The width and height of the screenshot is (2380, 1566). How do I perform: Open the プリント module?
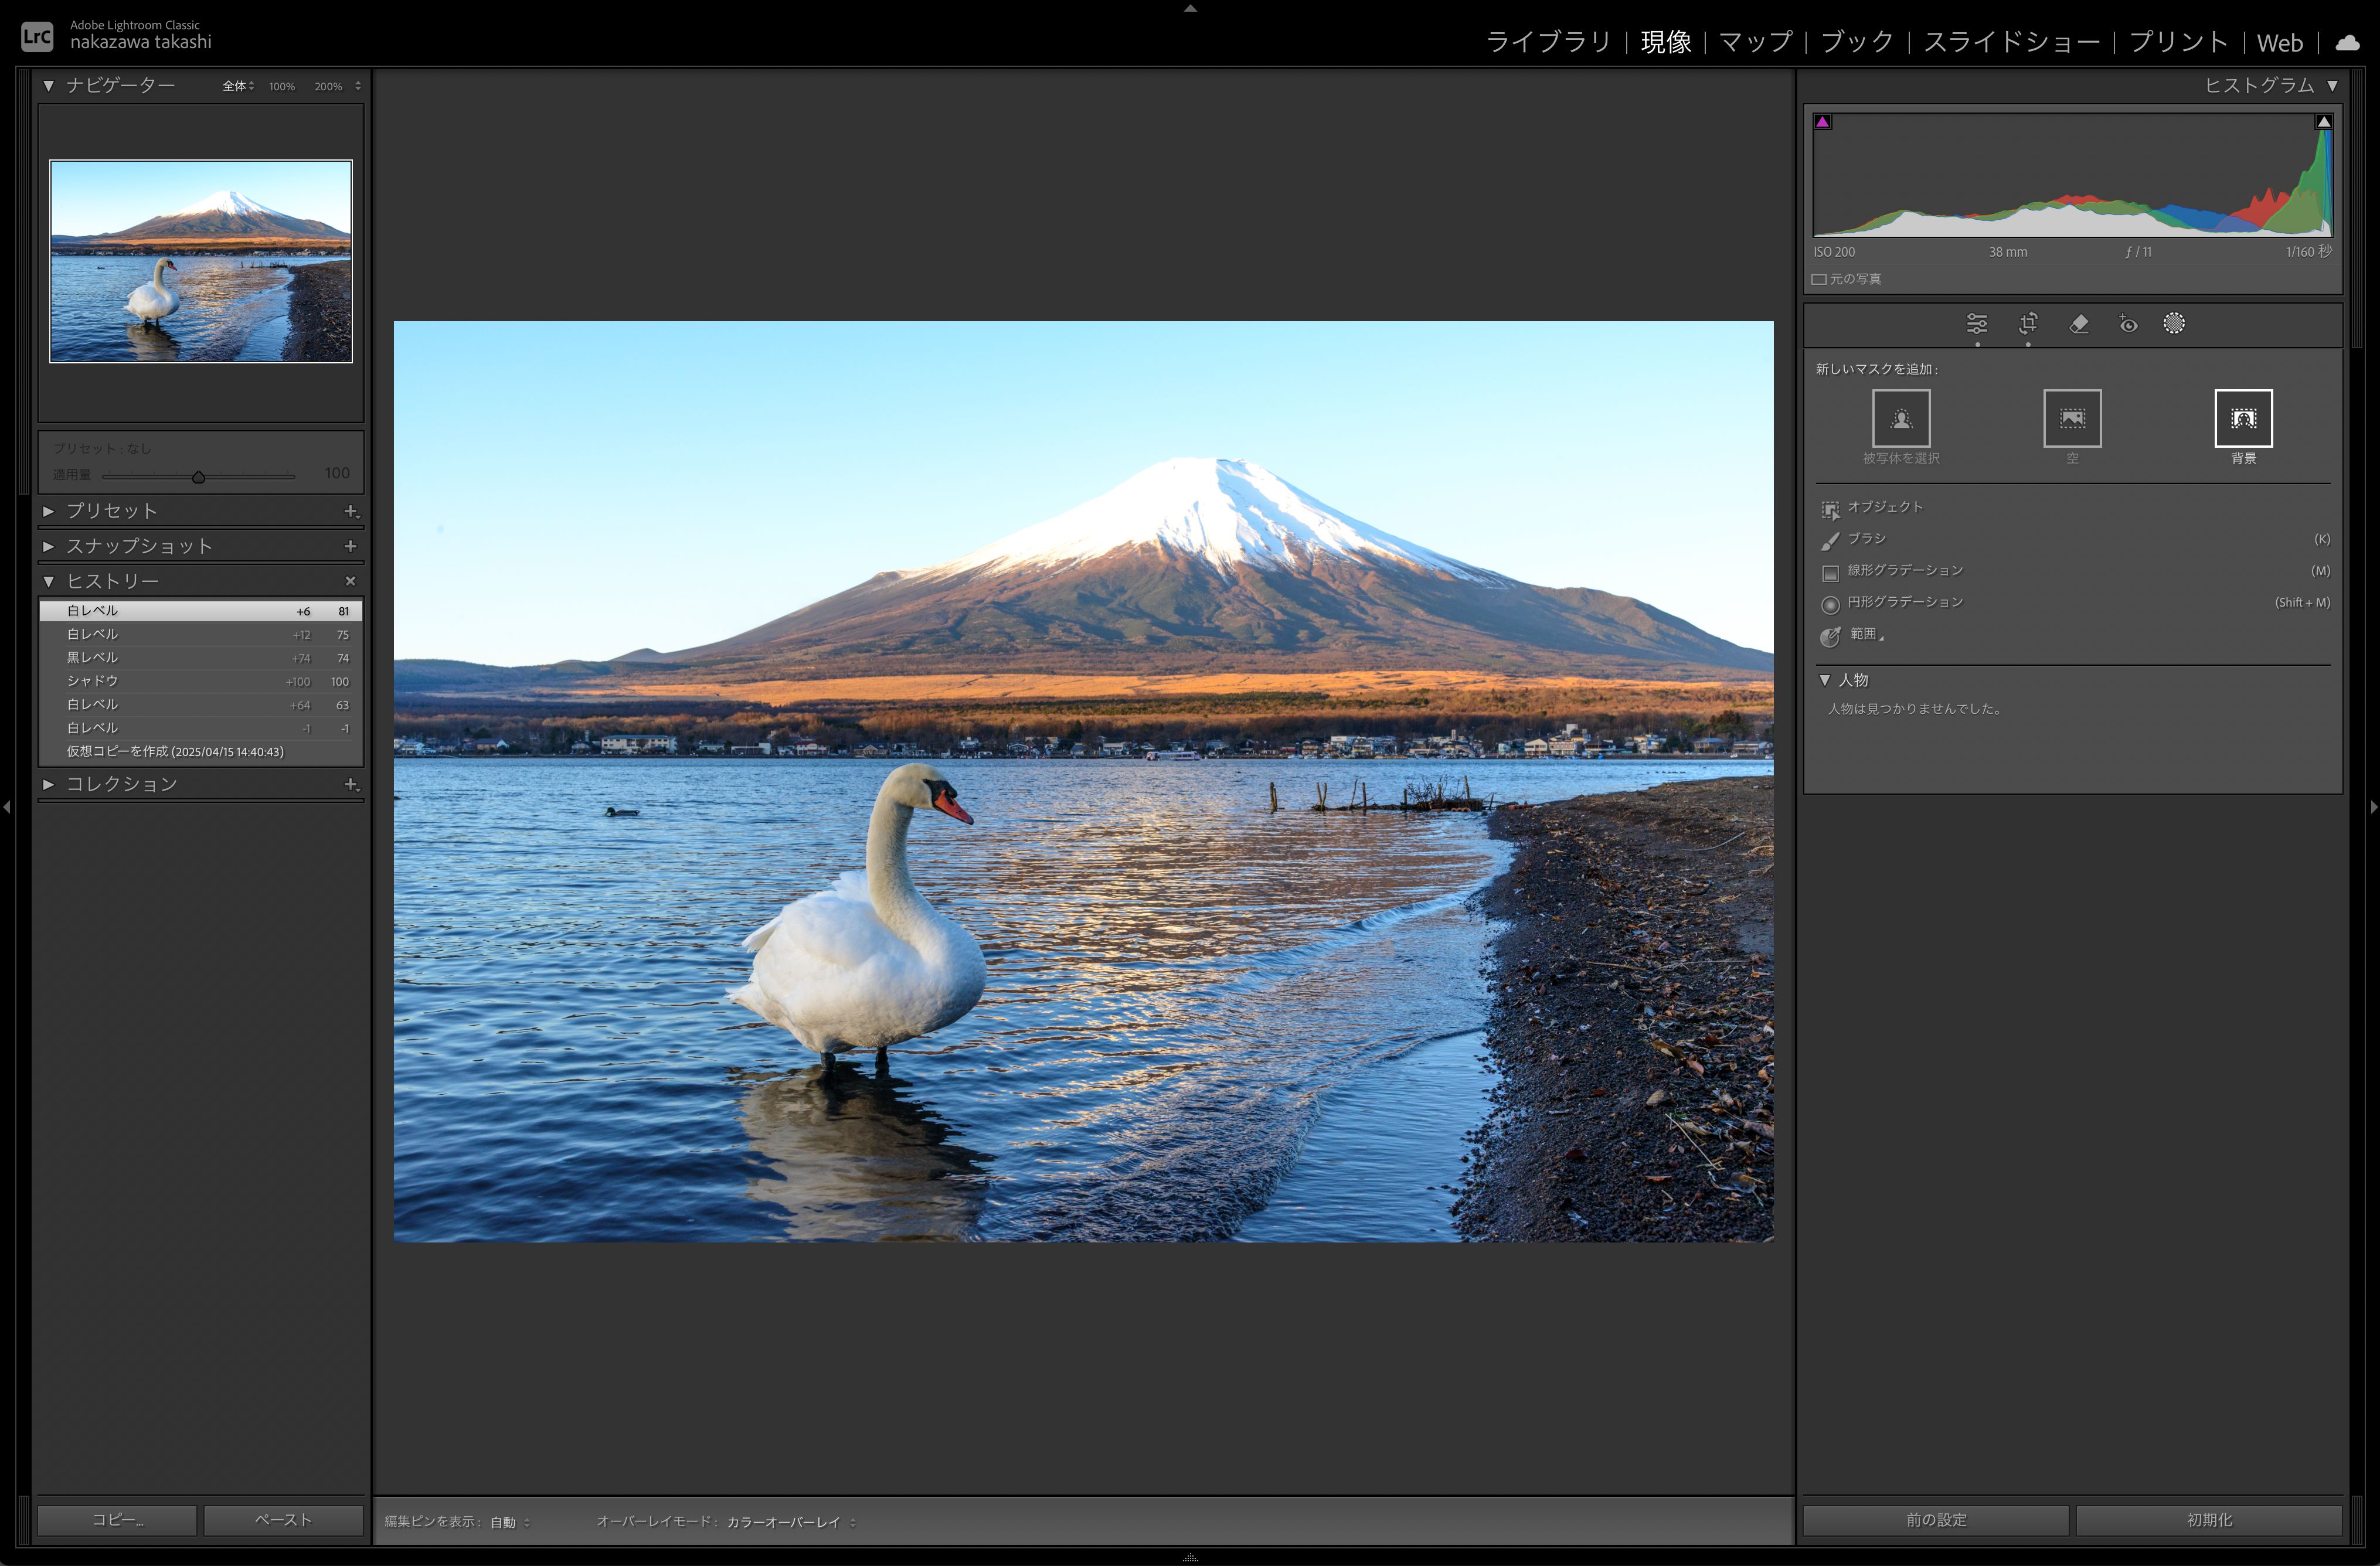pyautogui.click(x=2178, y=42)
